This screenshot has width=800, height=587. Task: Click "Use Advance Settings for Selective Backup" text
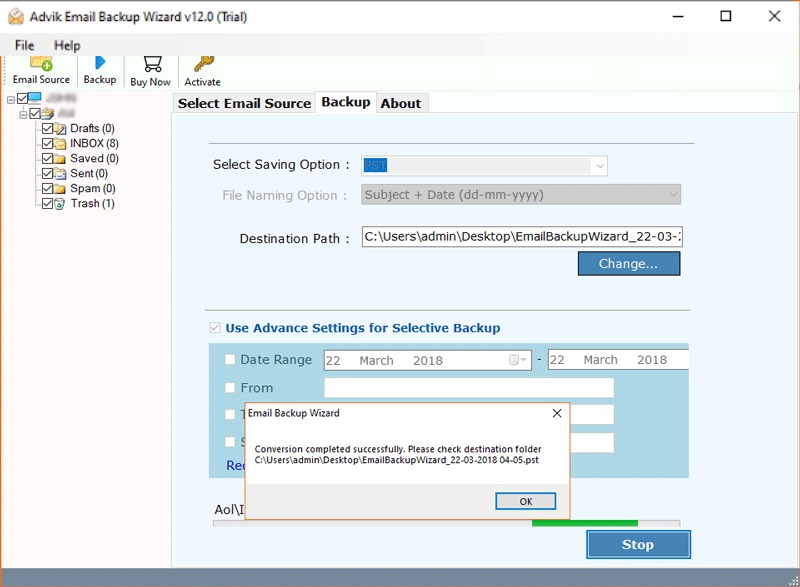[x=363, y=328]
